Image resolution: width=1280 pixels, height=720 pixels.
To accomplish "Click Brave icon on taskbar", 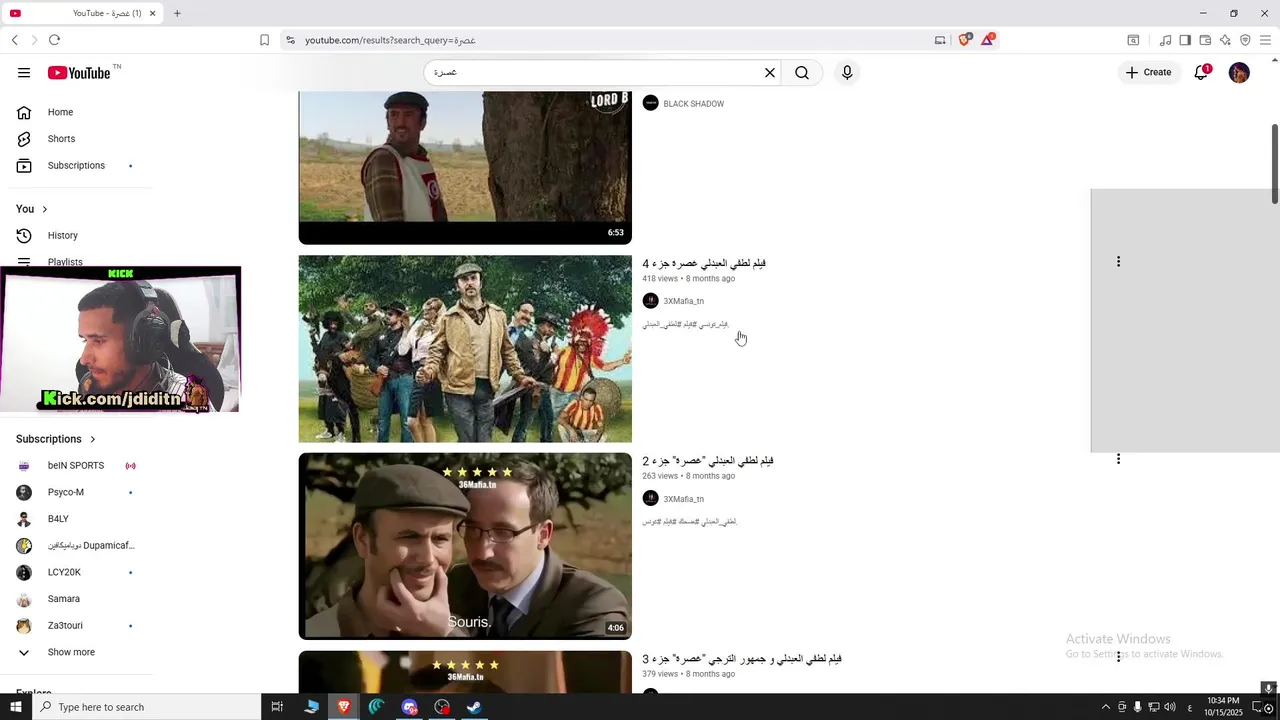I will [344, 707].
